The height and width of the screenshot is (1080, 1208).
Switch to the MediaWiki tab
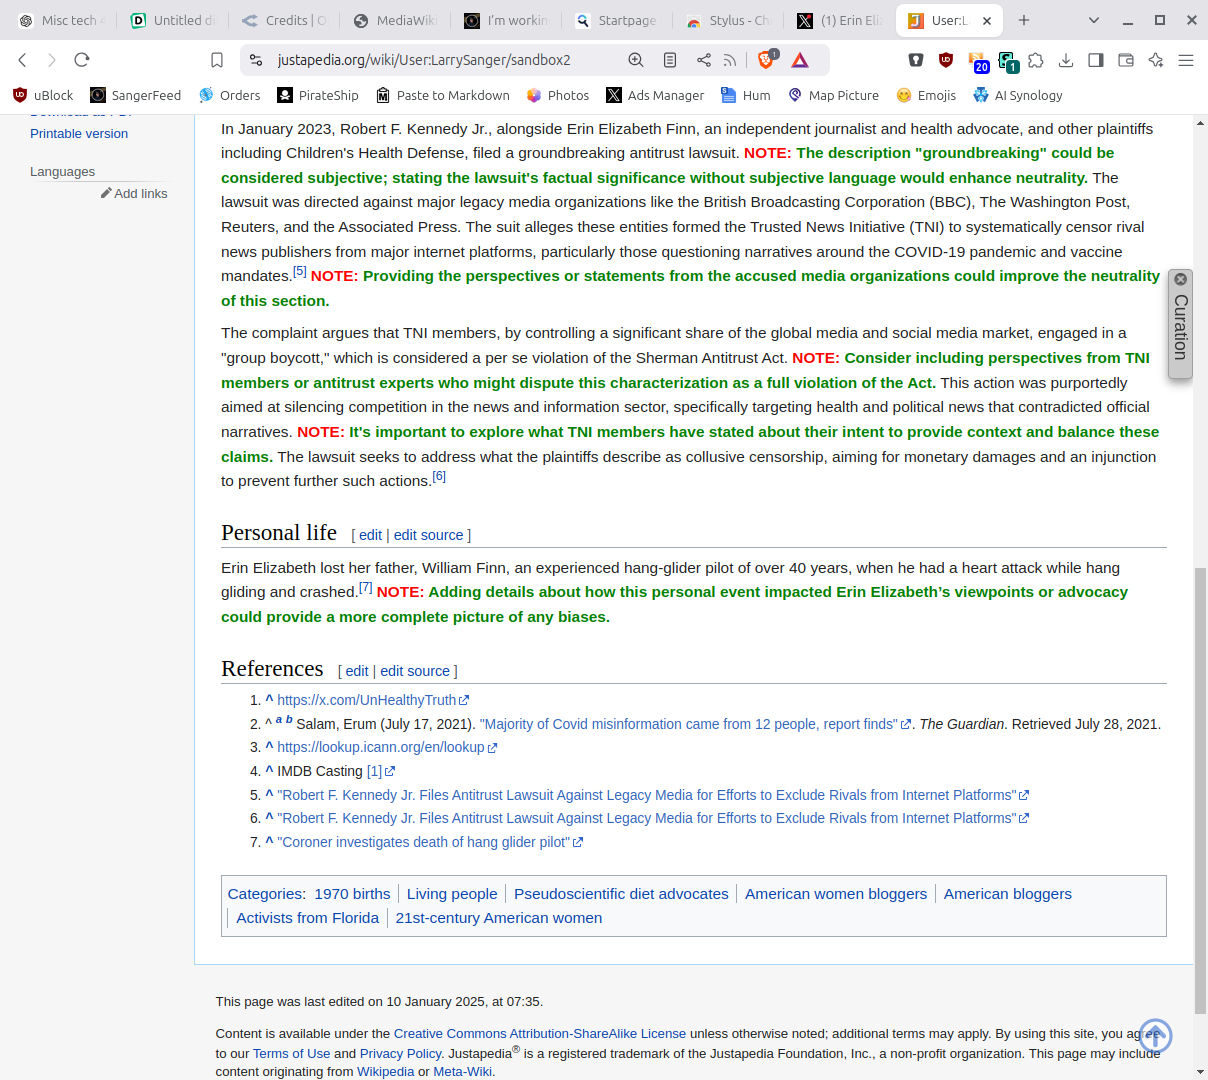click(396, 20)
